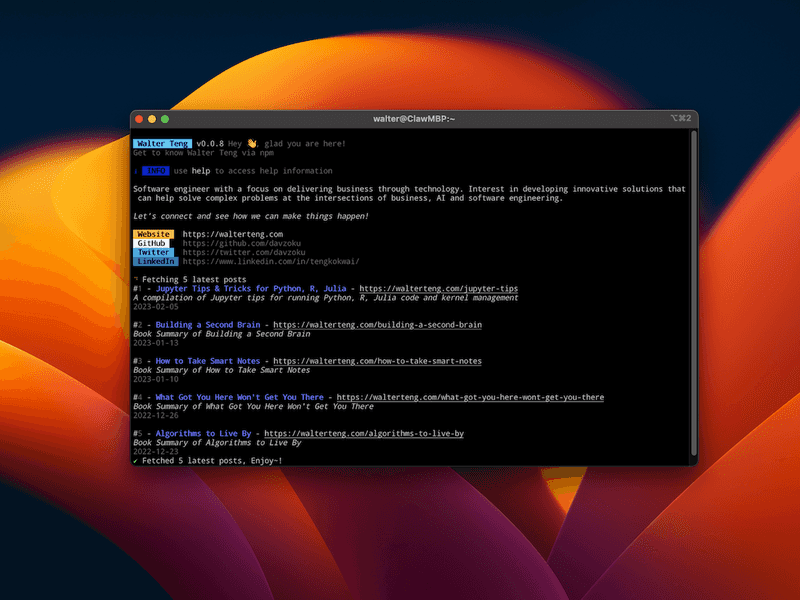
Task: Click the waving hand emoji
Action: coord(252,144)
